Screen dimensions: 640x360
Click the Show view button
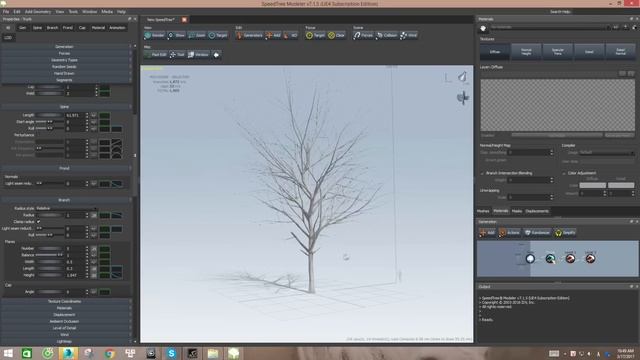click(x=176, y=36)
